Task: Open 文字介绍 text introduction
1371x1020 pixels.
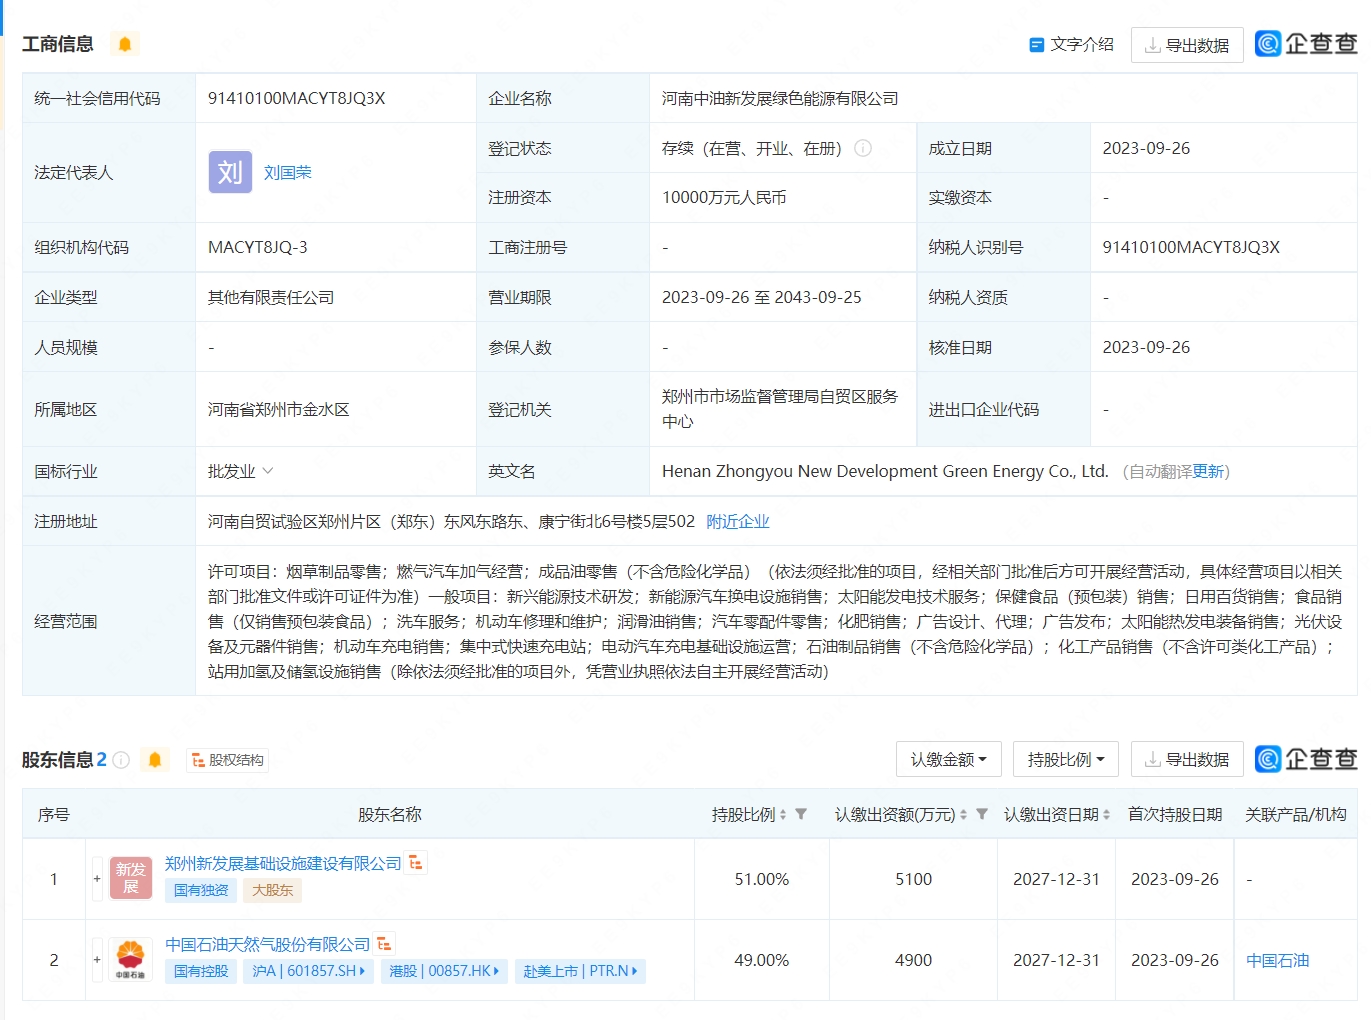Action: 1071,44
